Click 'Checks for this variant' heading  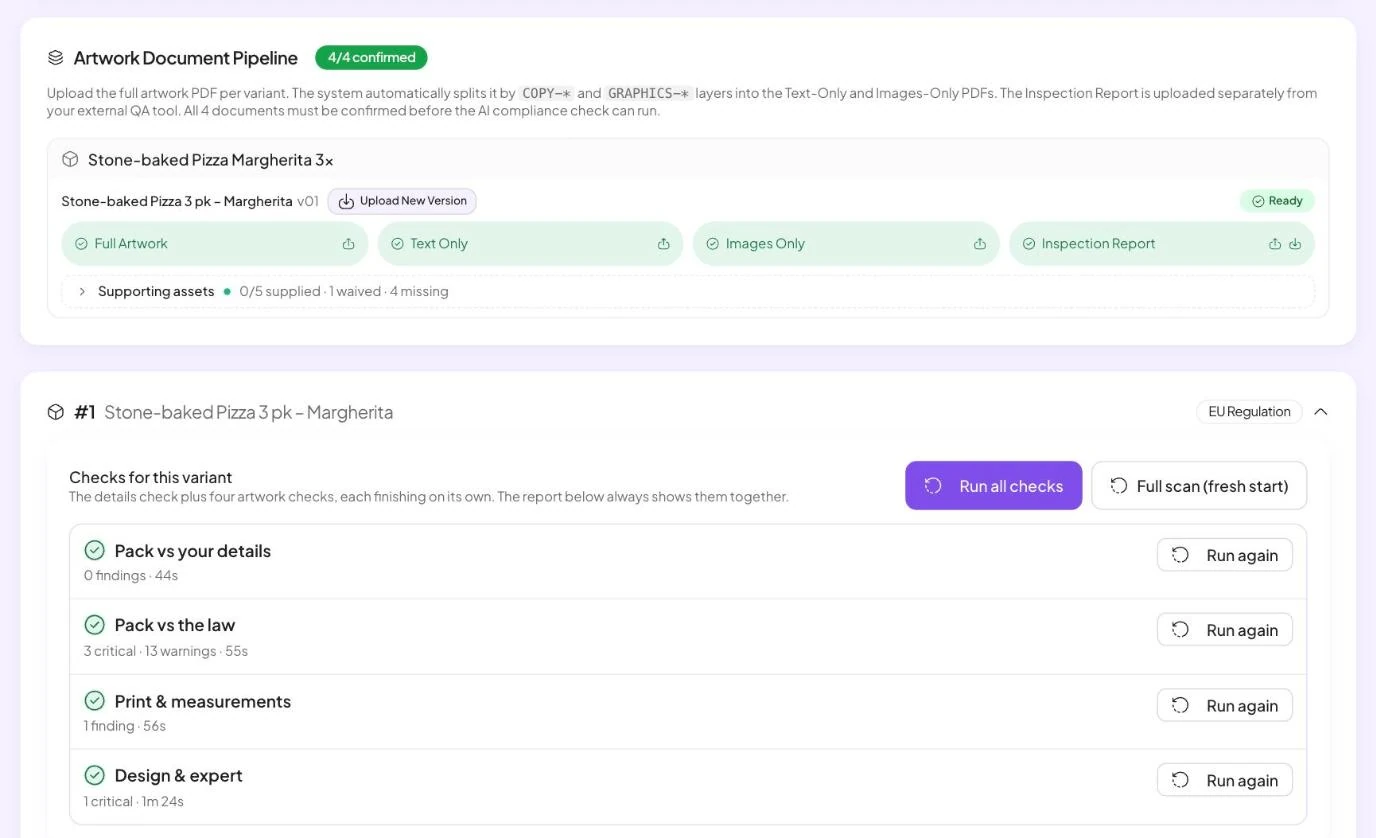pos(151,478)
